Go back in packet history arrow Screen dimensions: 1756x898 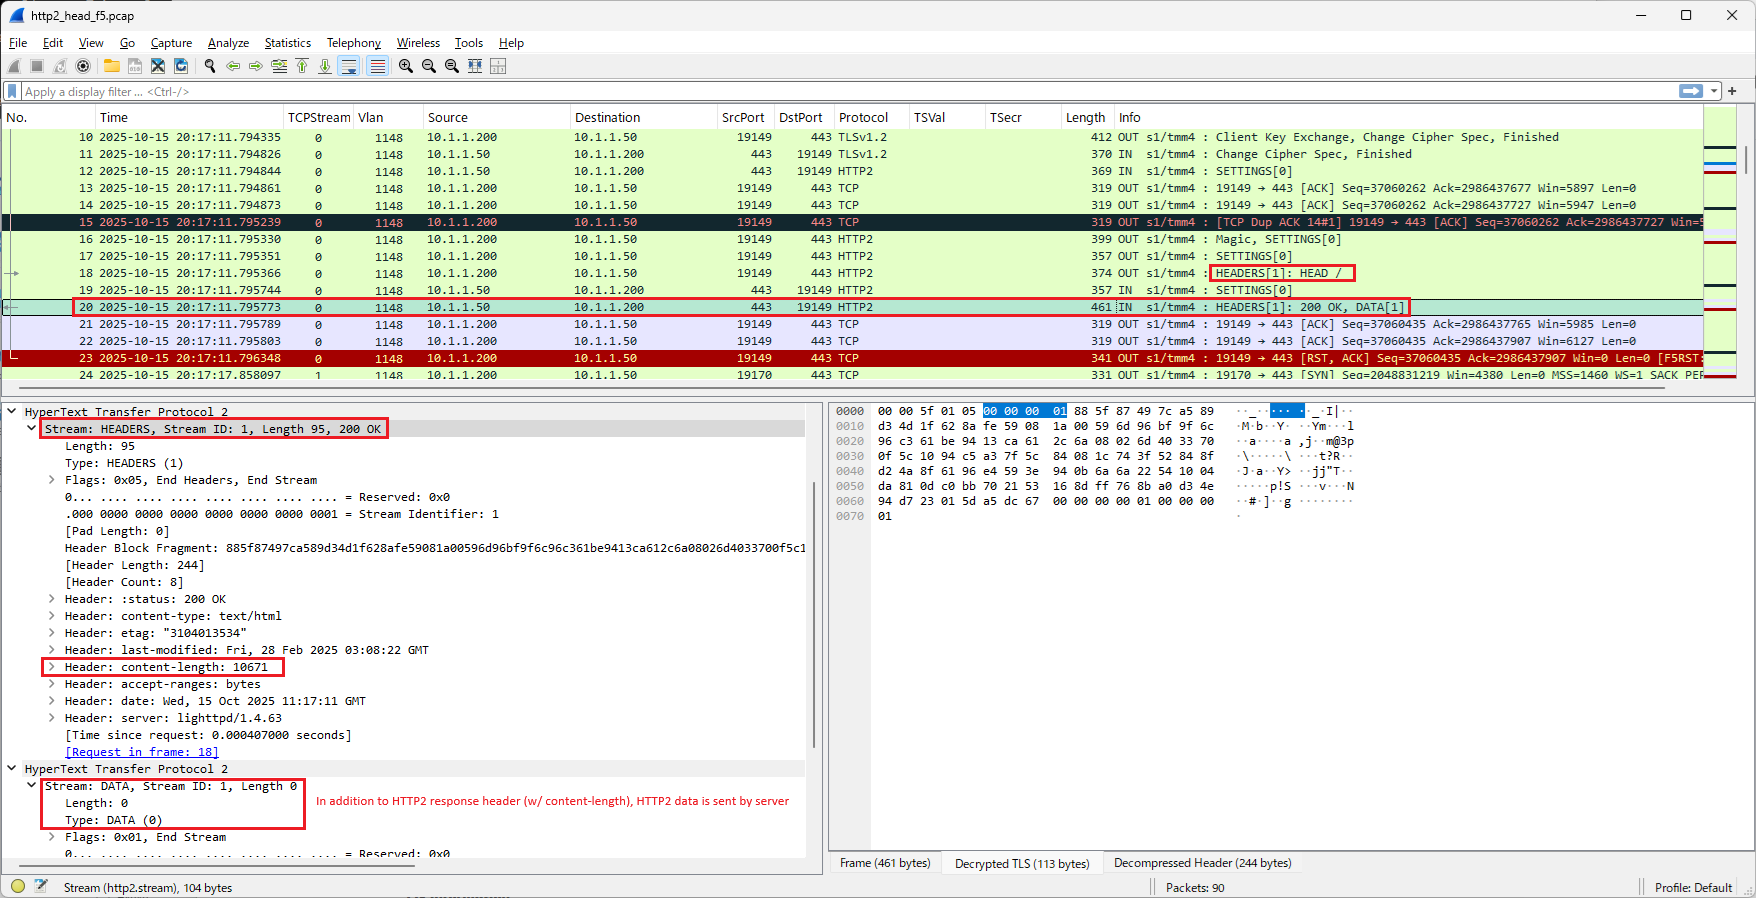coord(233,66)
